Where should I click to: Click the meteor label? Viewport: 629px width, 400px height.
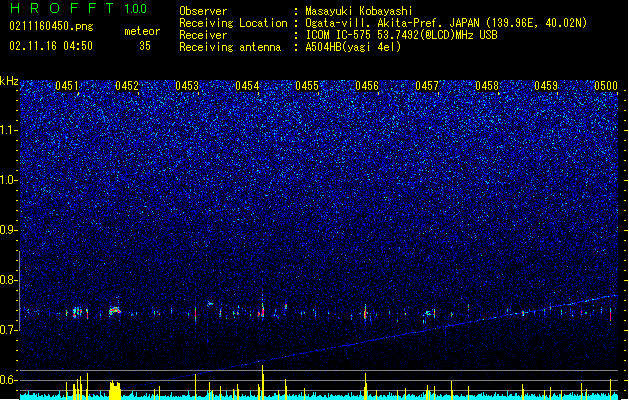click(142, 31)
